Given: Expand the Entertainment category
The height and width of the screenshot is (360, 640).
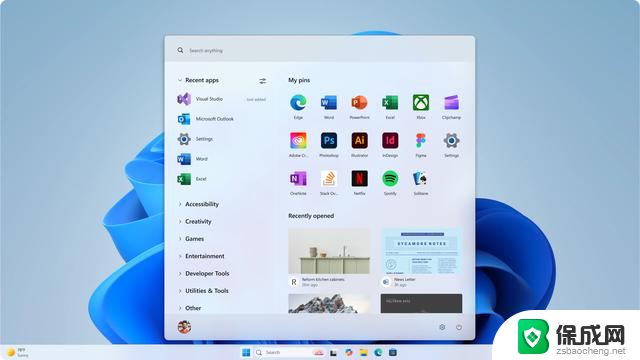Looking at the screenshot, I should [201, 256].
